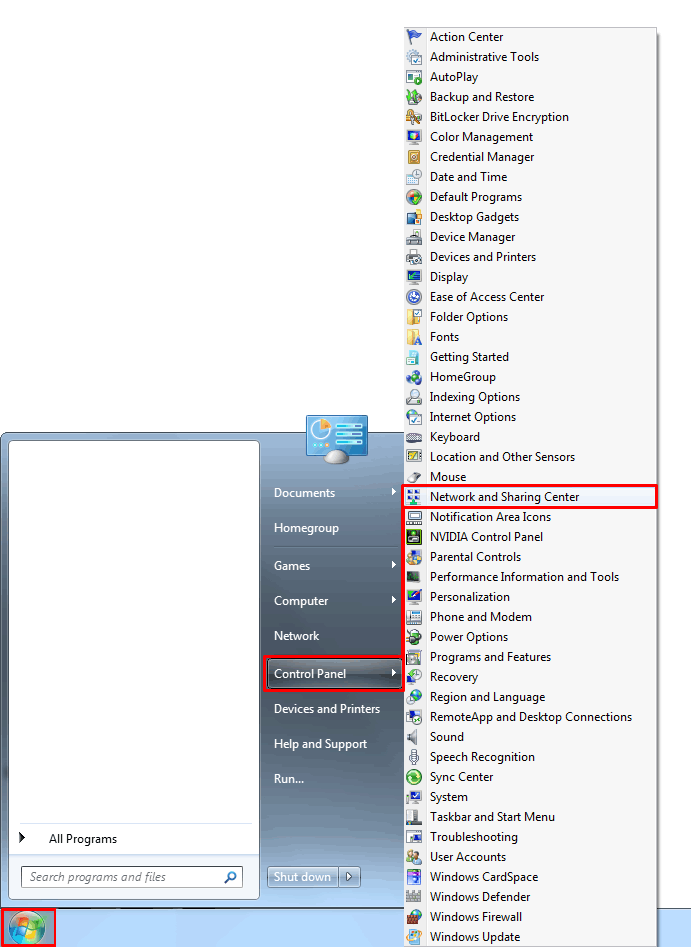This screenshot has height=947, width=691.
Task: Select Region and Language
Action: [530, 696]
